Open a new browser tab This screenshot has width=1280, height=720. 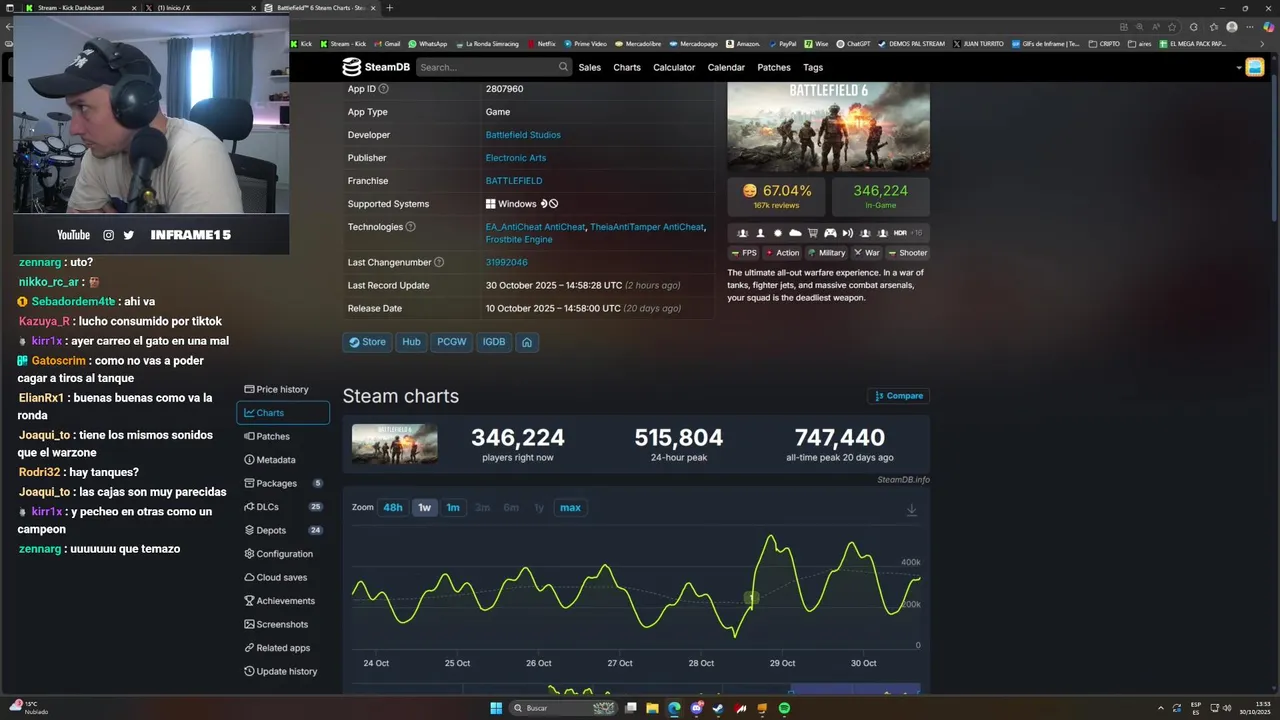tap(390, 7)
